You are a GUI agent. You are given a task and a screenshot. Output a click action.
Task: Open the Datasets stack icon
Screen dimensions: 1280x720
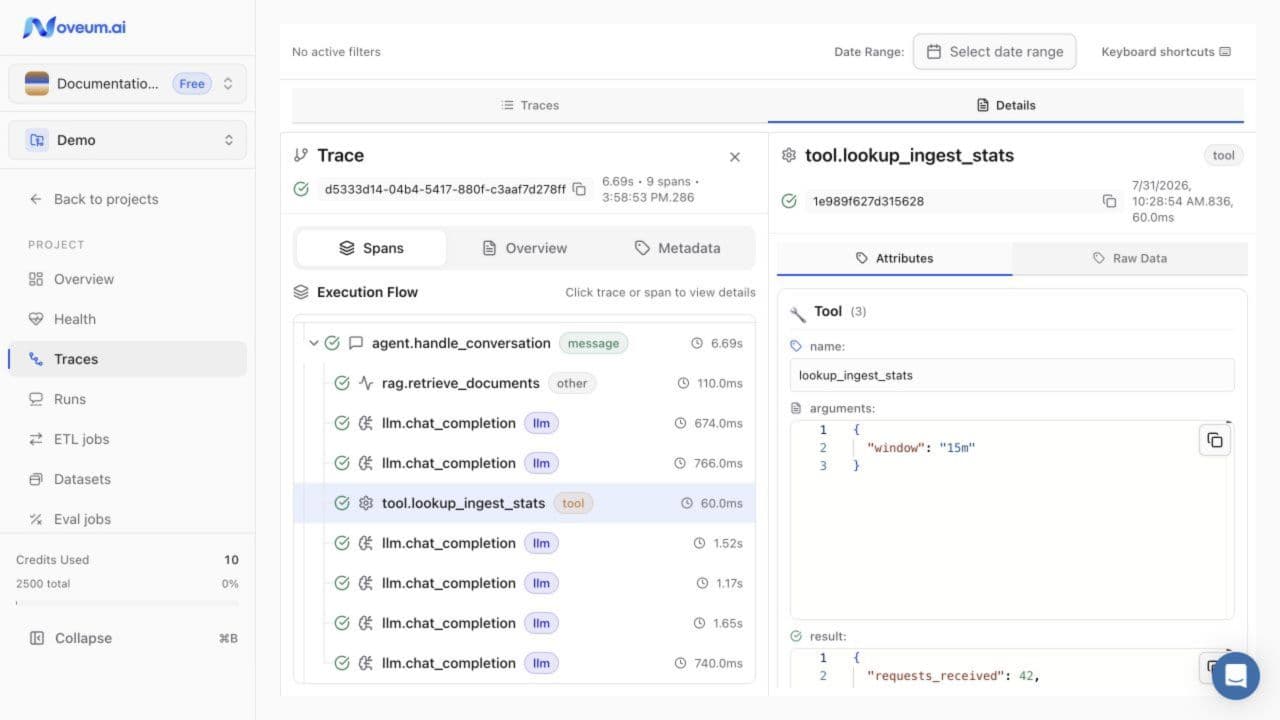(x=36, y=479)
